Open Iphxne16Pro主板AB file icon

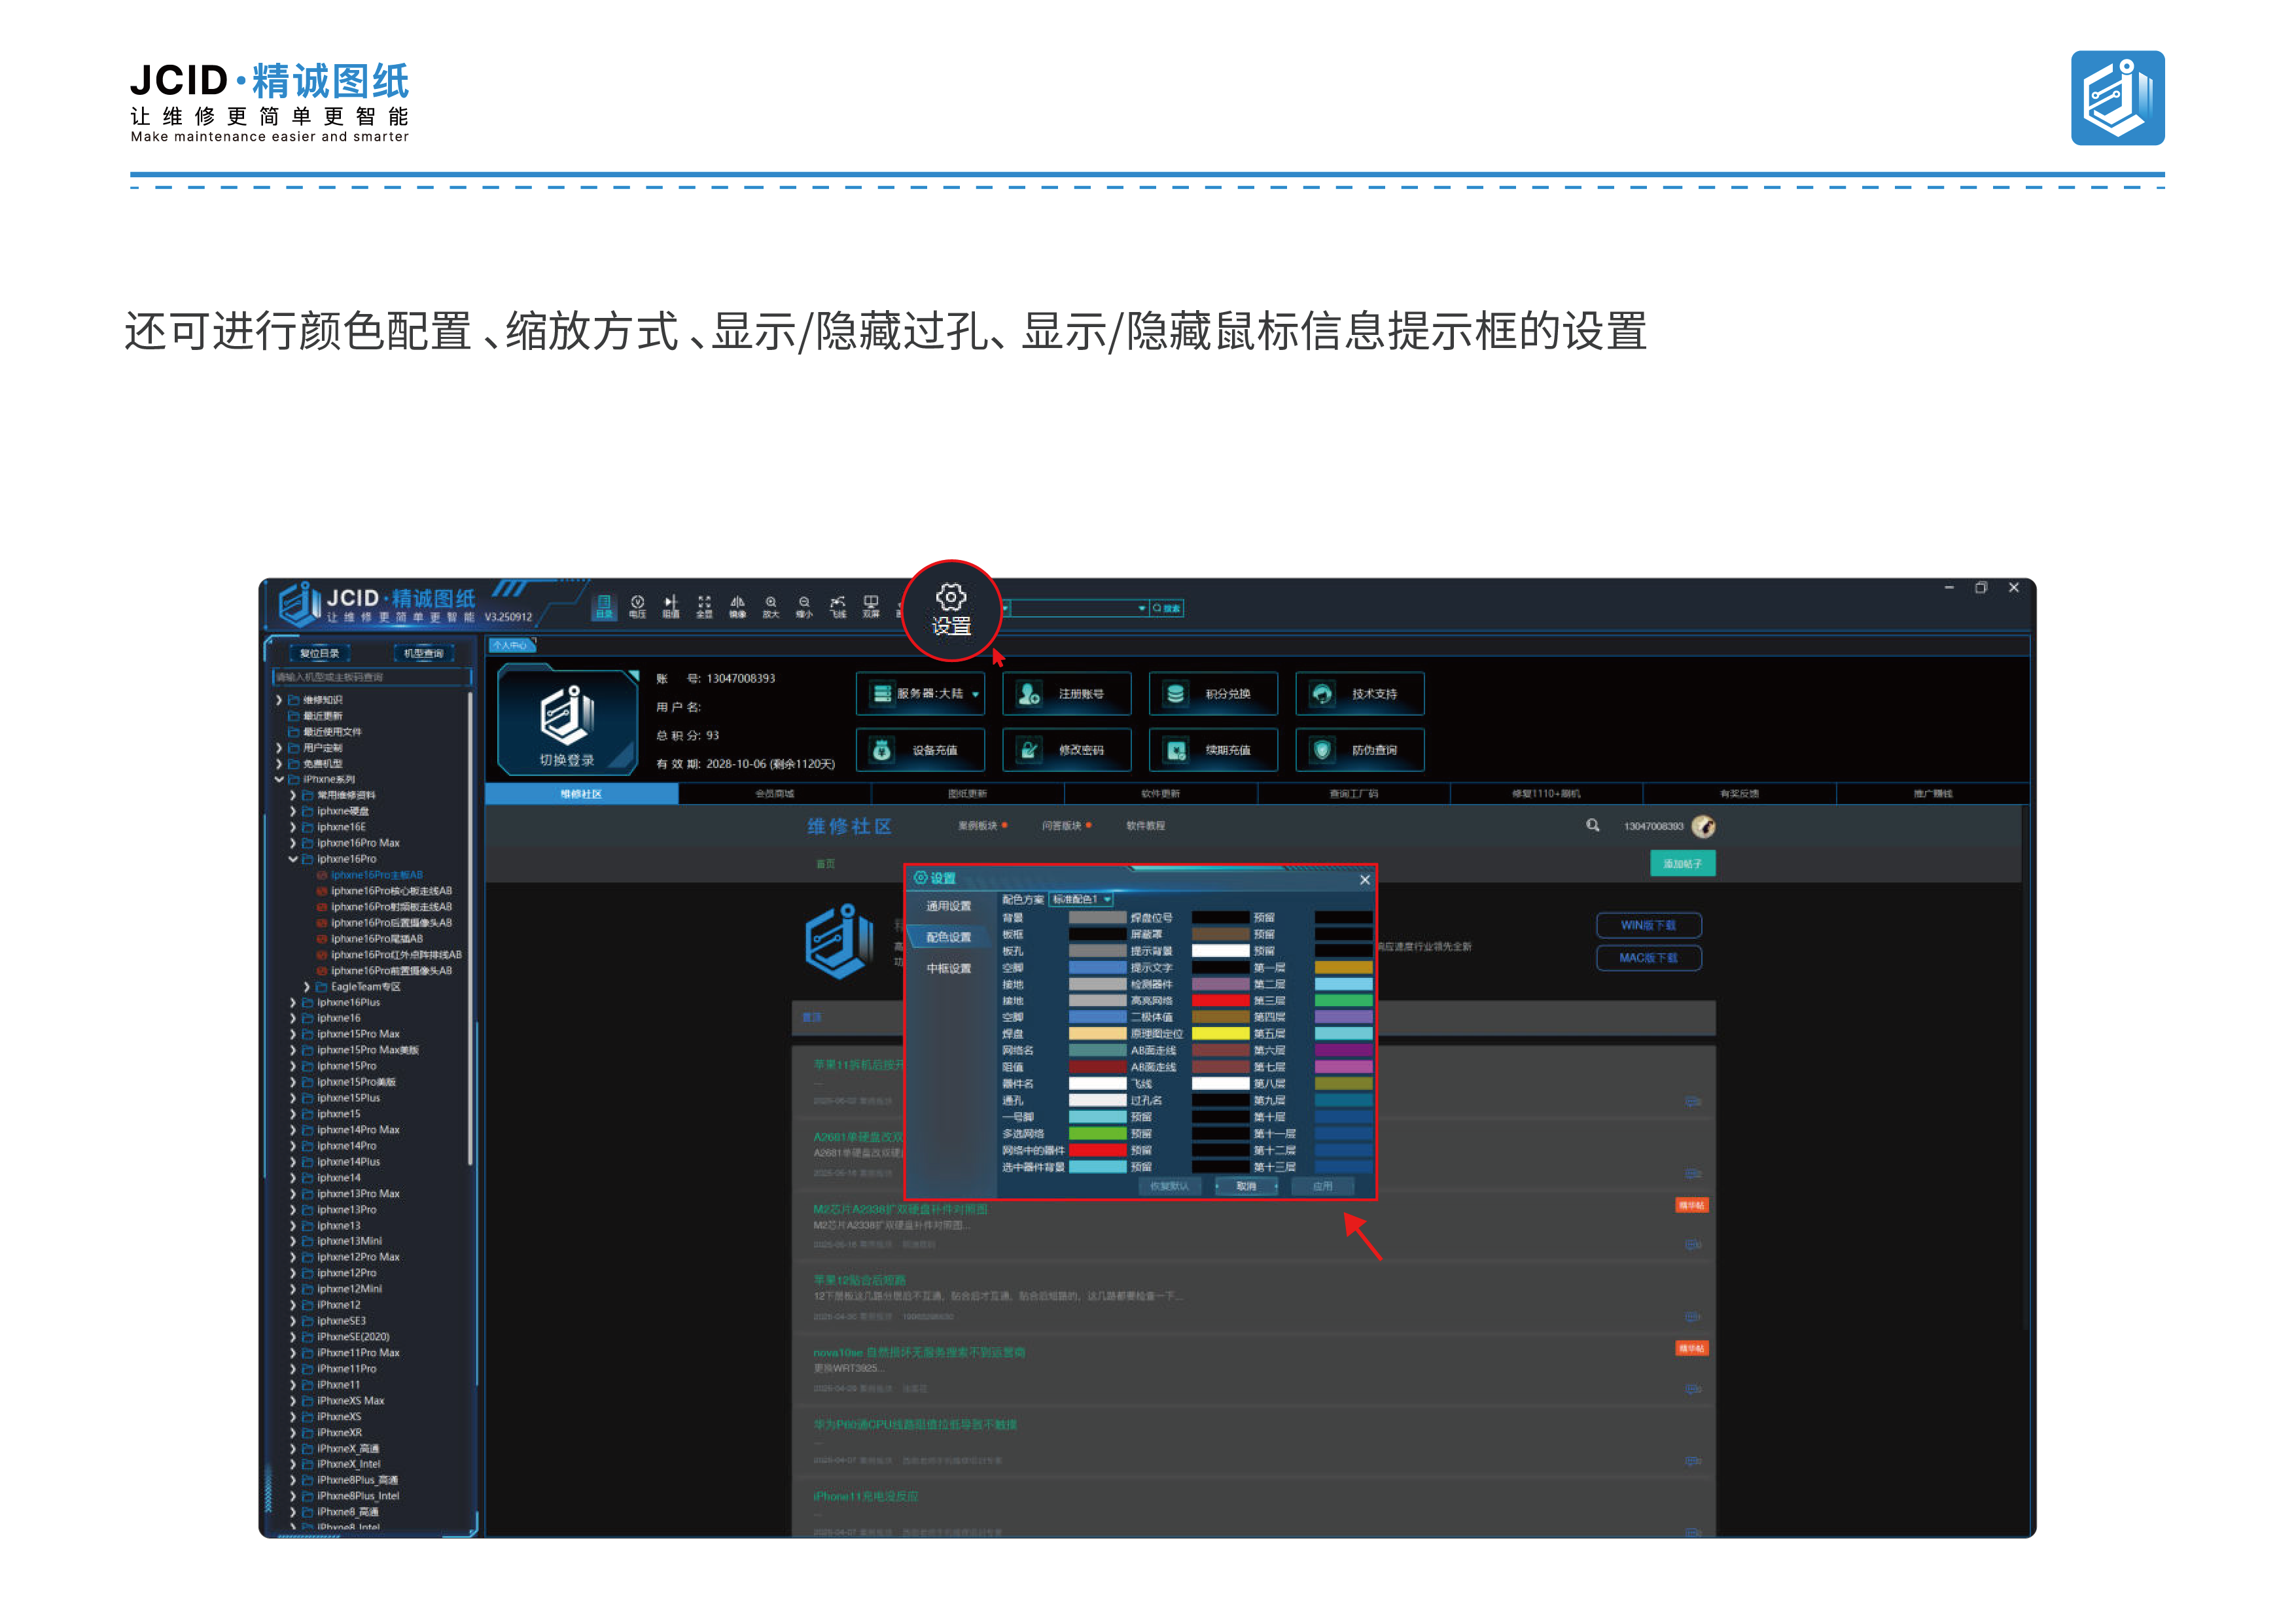[322, 875]
